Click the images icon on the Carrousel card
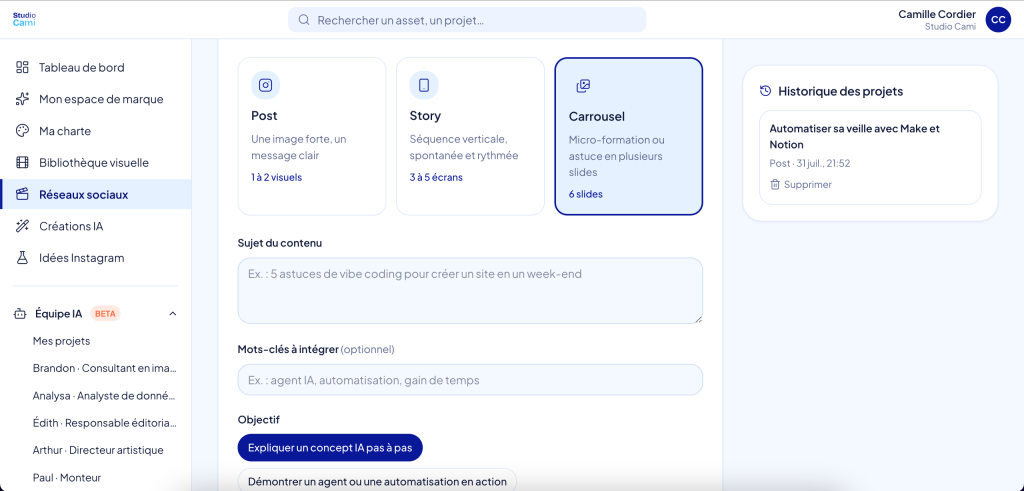 pyautogui.click(x=583, y=86)
